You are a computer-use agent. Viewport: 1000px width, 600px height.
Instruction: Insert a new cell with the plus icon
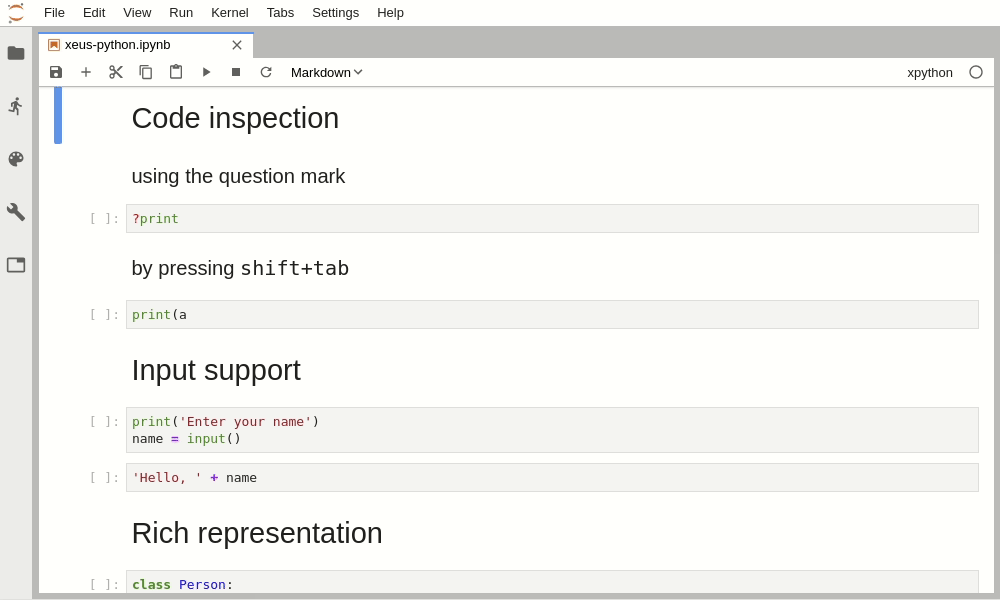point(86,72)
